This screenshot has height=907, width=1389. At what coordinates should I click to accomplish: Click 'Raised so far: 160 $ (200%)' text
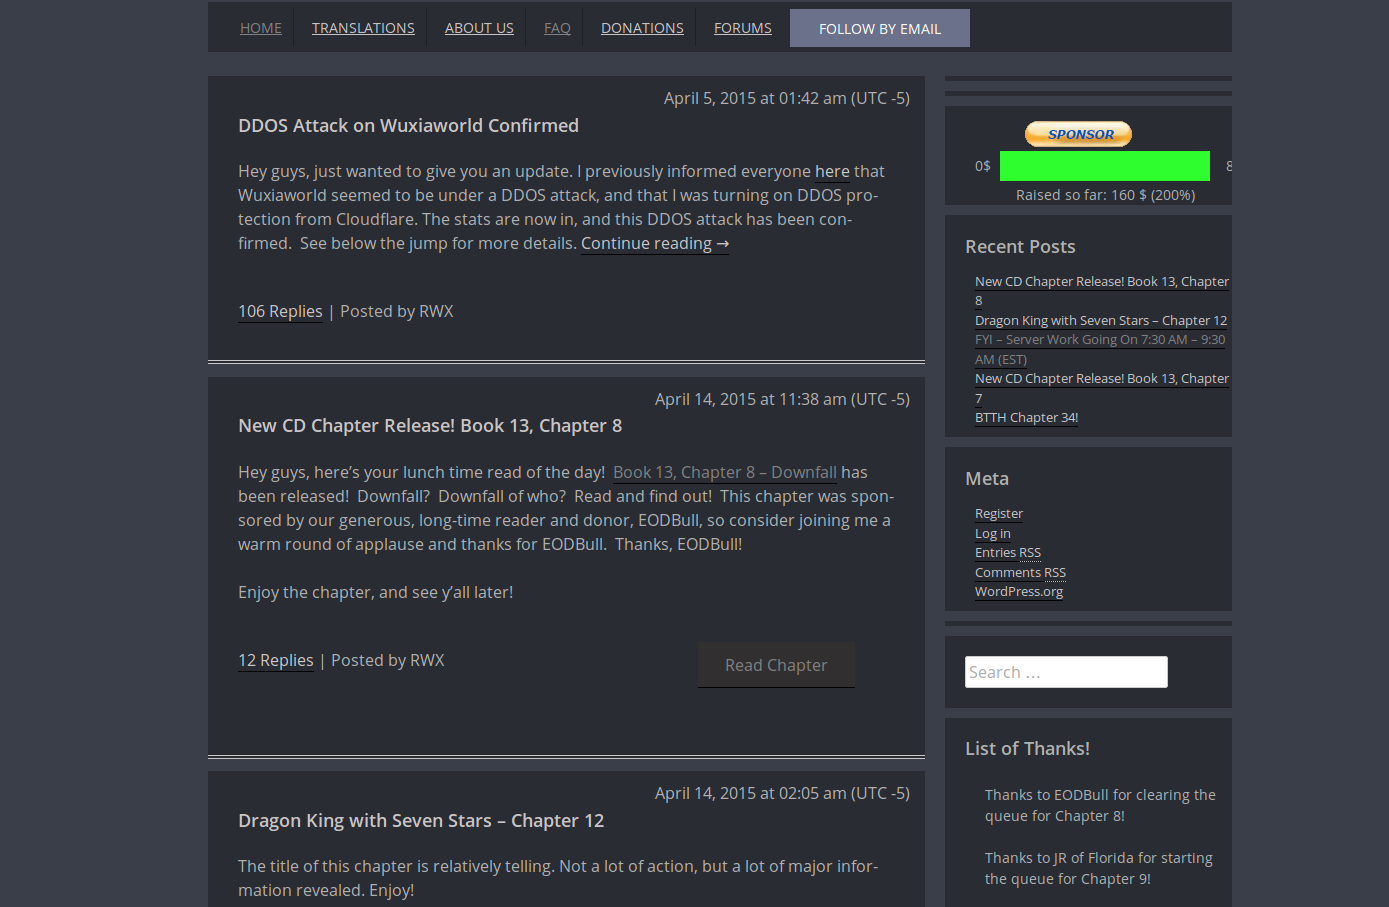1105,195
